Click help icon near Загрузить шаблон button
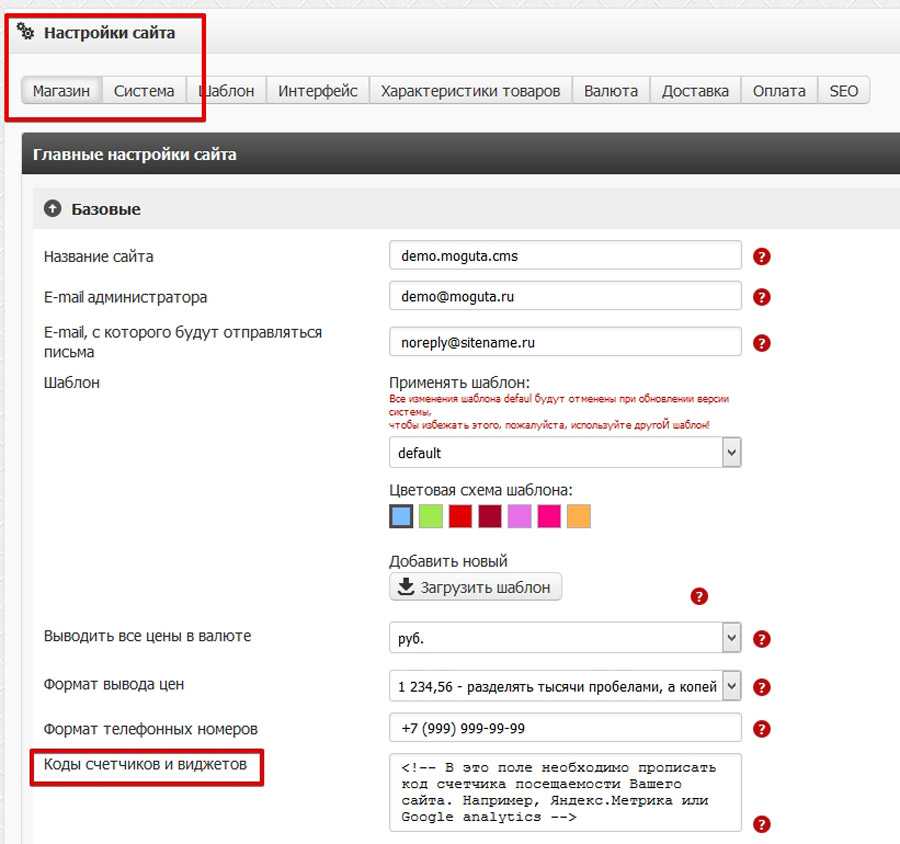 click(x=699, y=596)
